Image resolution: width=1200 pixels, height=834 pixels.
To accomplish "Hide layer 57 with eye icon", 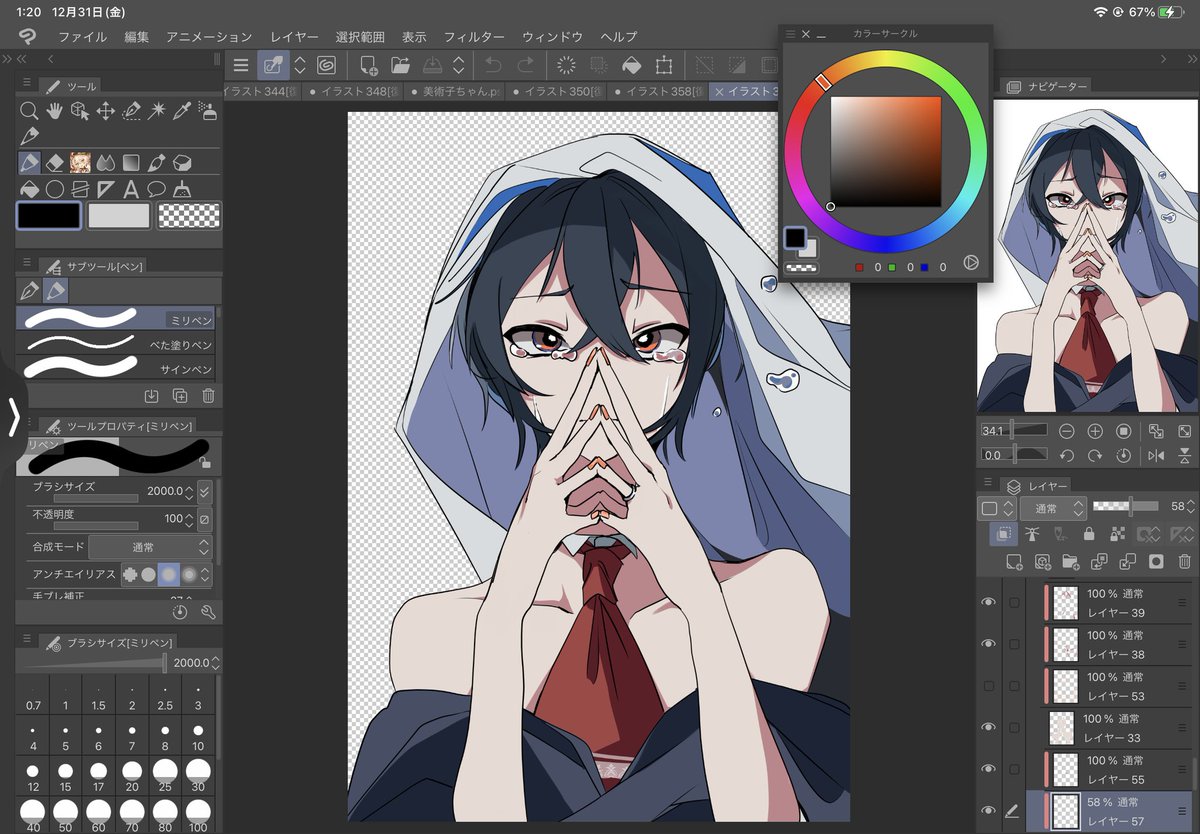I will (989, 810).
